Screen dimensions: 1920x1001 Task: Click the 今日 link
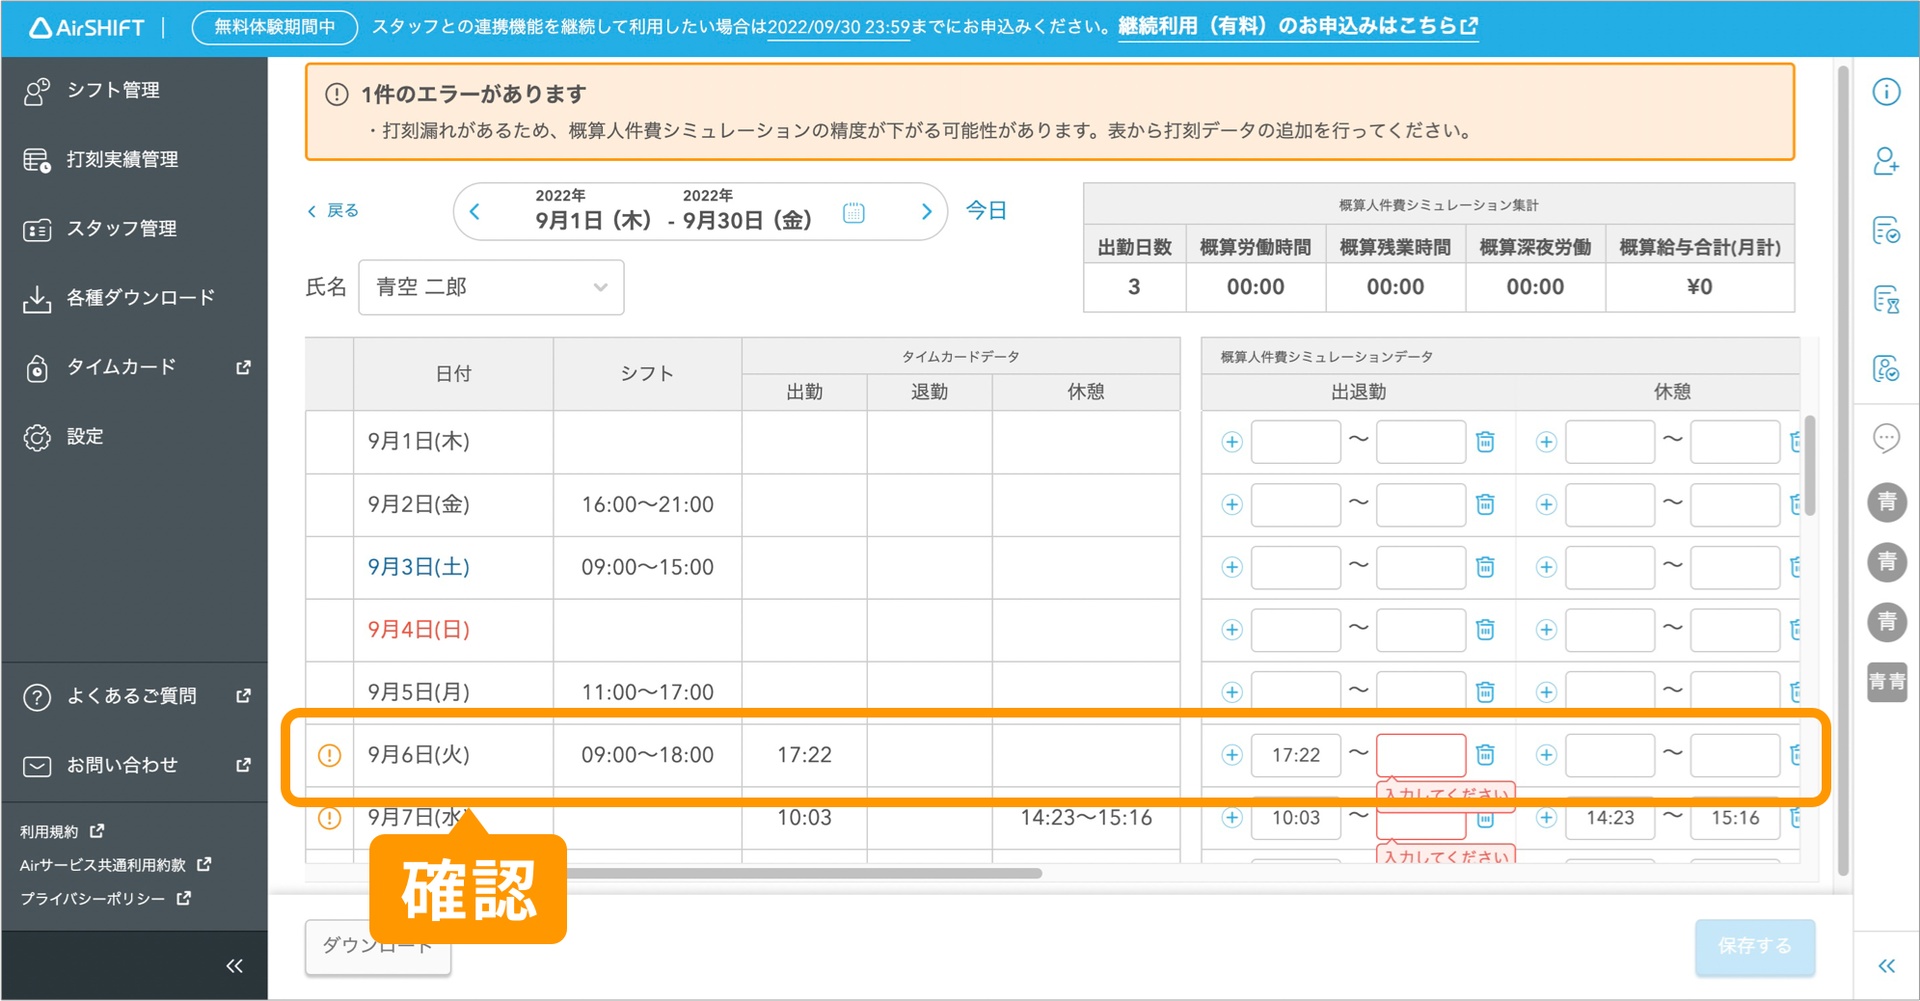986,211
